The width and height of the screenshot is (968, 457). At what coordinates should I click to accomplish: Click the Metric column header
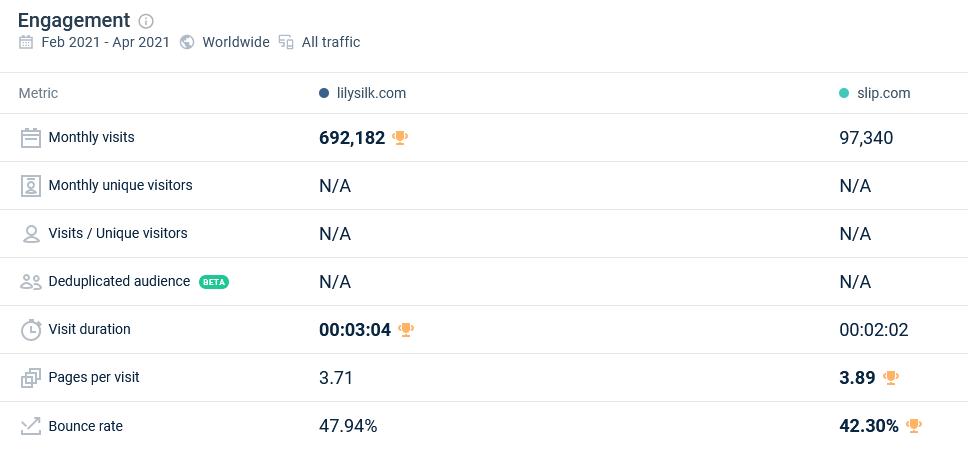point(38,93)
